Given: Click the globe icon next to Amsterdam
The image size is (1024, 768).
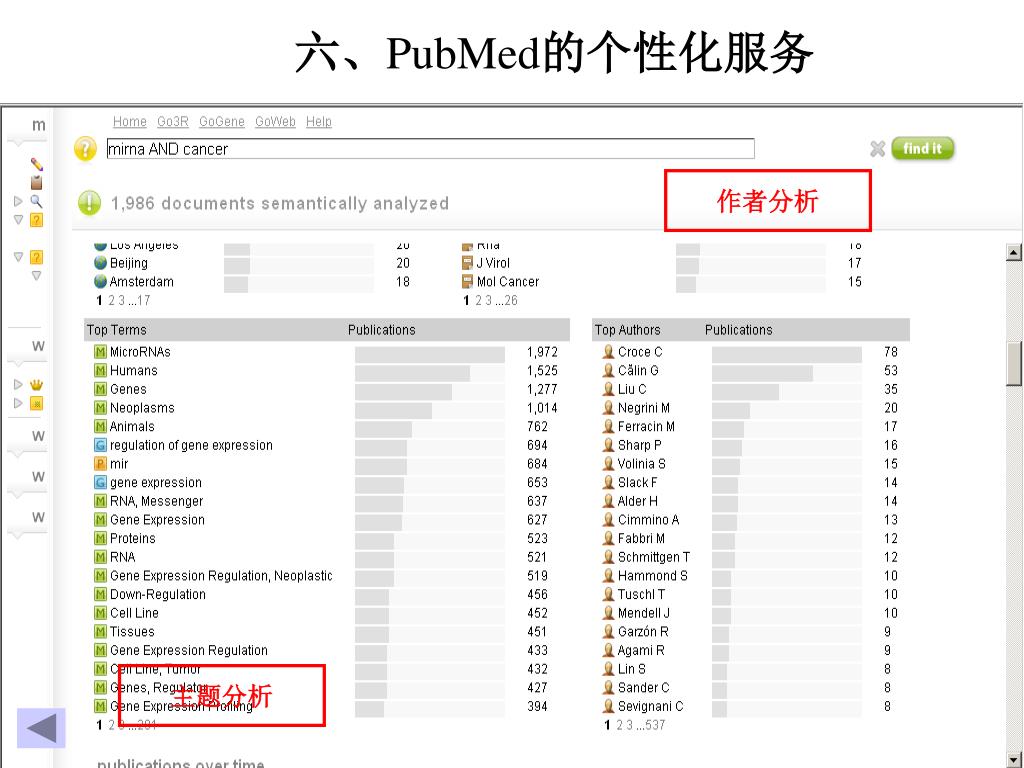Looking at the screenshot, I should (x=100, y=281).
